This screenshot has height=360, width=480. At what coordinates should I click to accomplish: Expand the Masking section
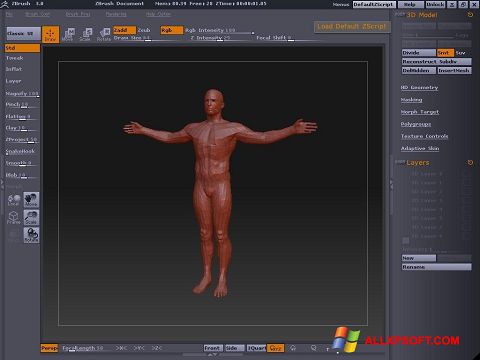[x=411, y=100]
